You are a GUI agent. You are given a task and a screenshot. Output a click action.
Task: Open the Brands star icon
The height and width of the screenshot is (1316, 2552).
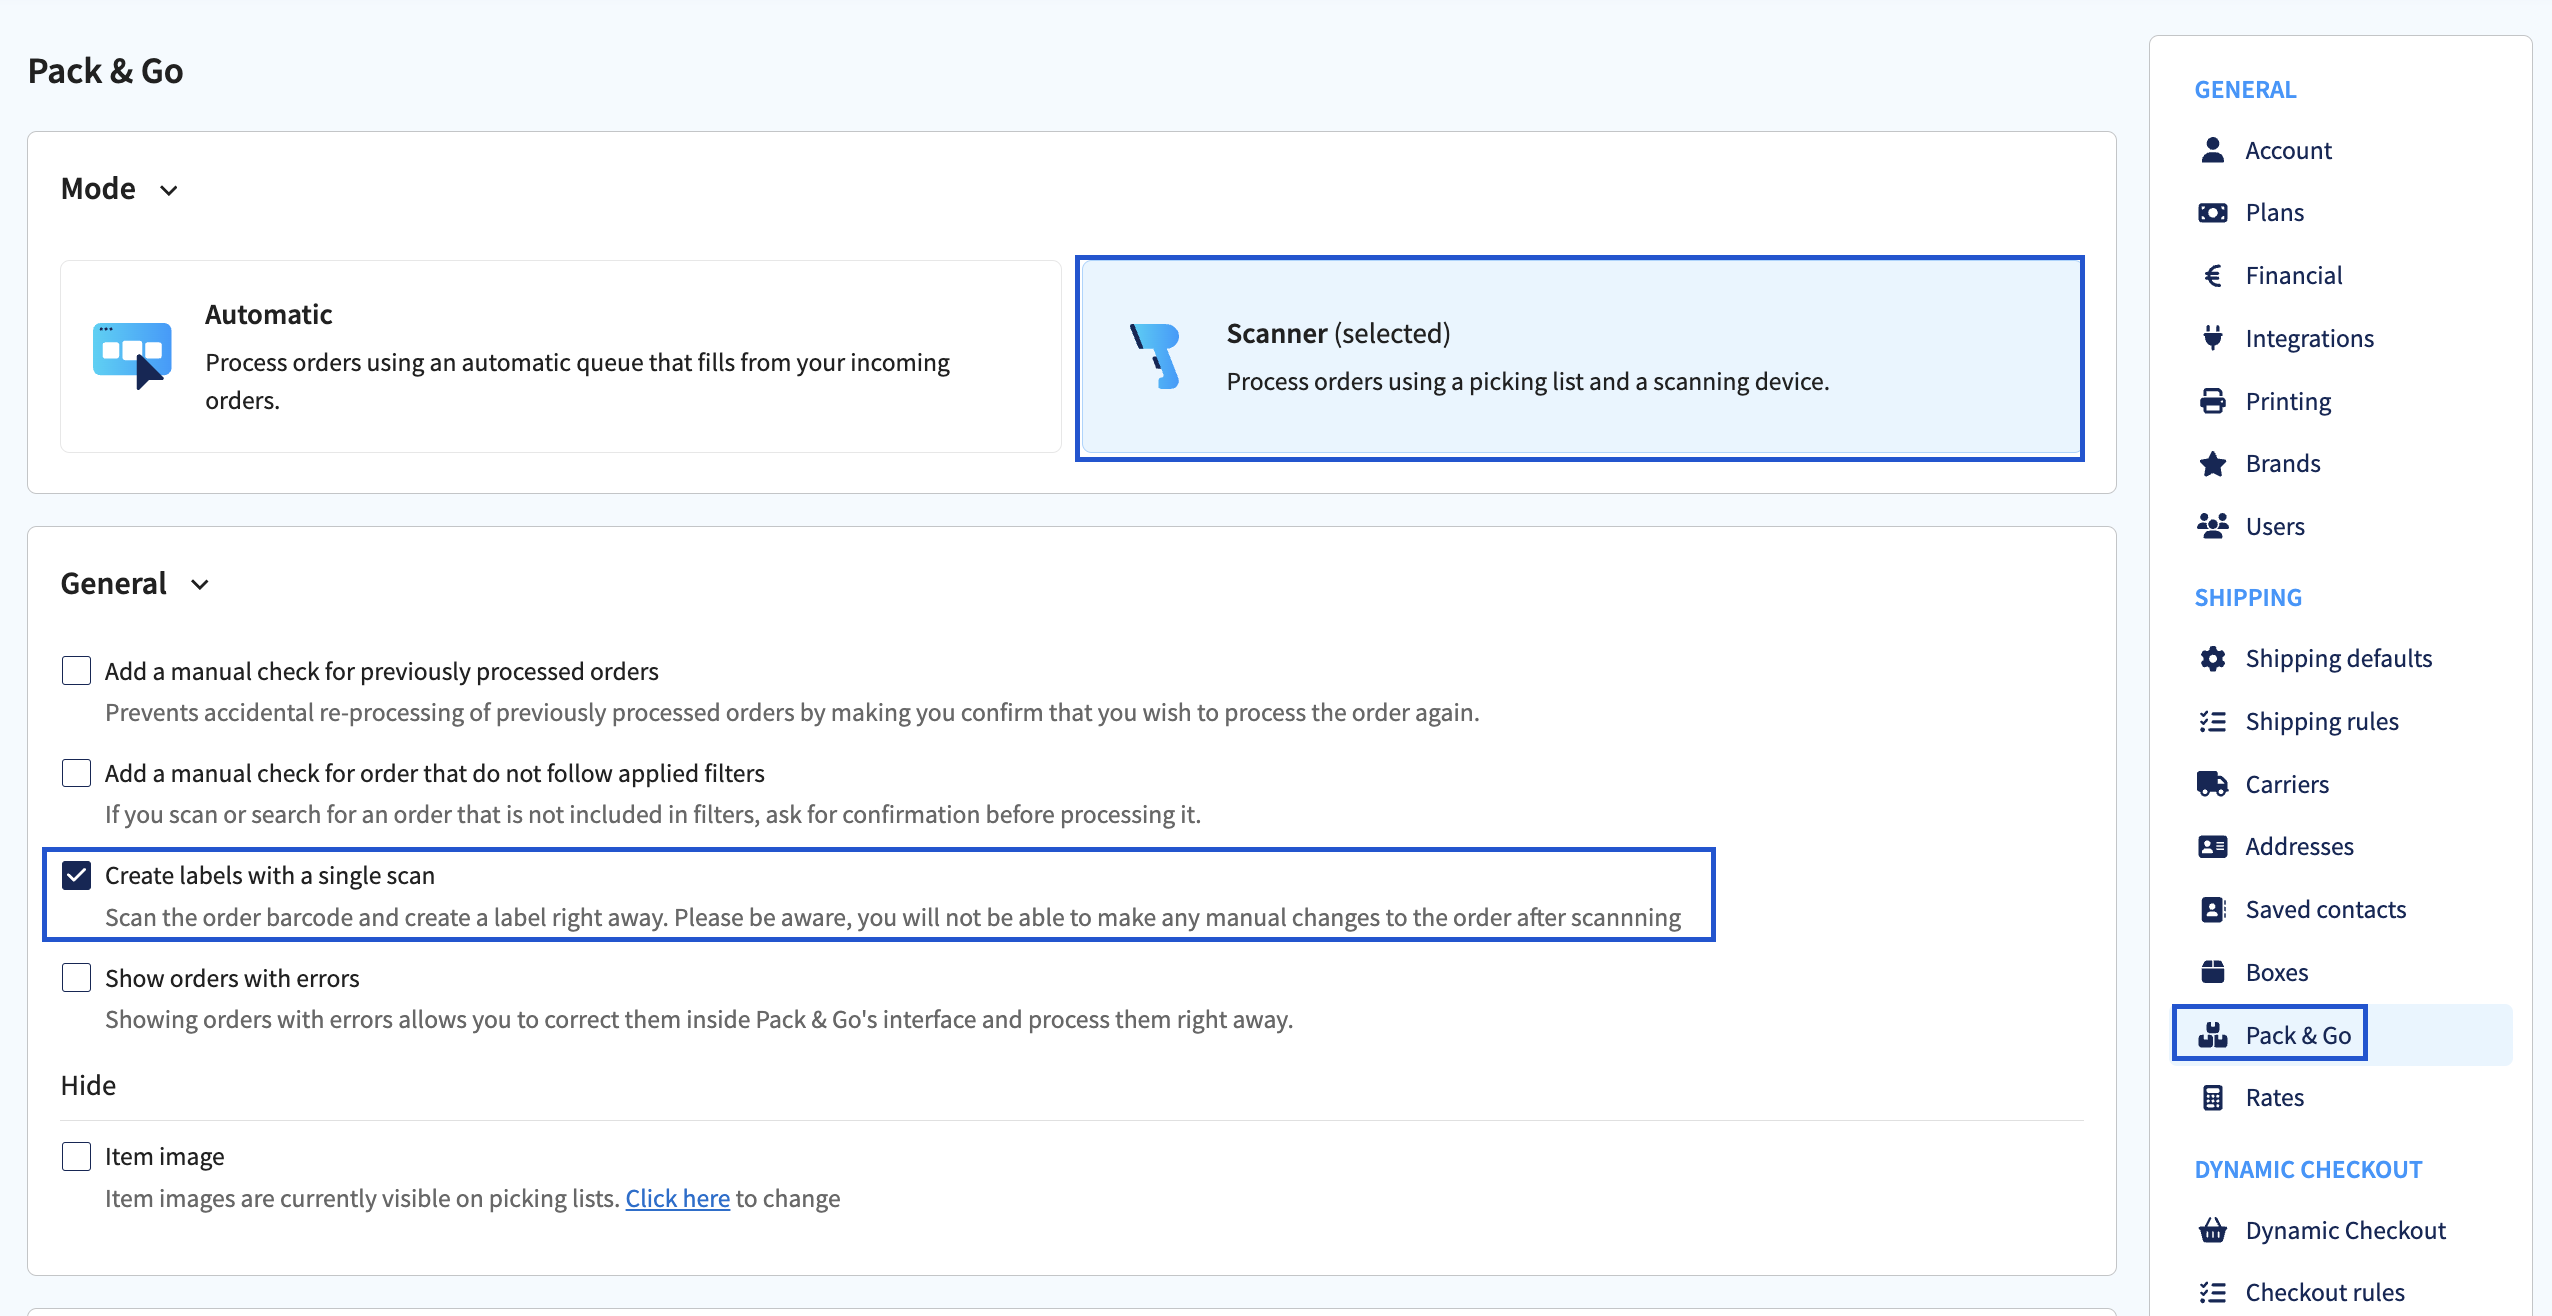click(2213, 463)
